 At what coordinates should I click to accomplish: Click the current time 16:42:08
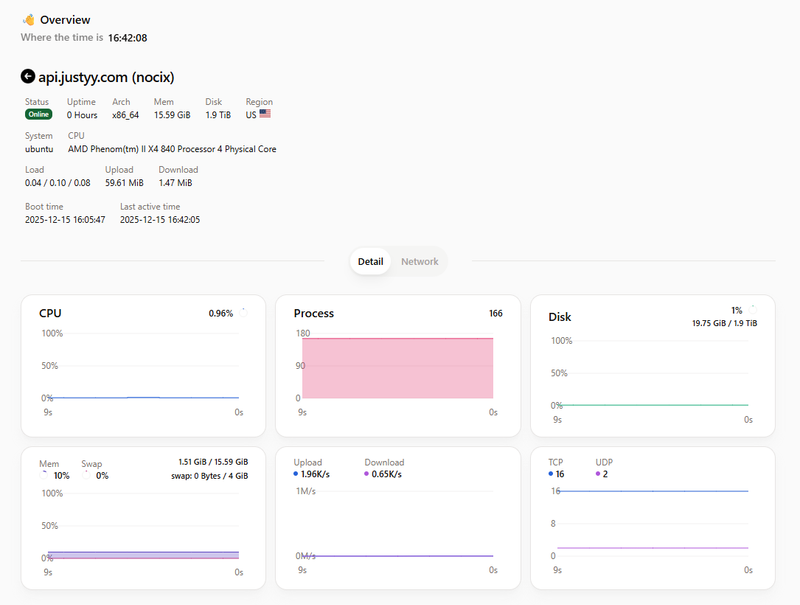(128, 37)
